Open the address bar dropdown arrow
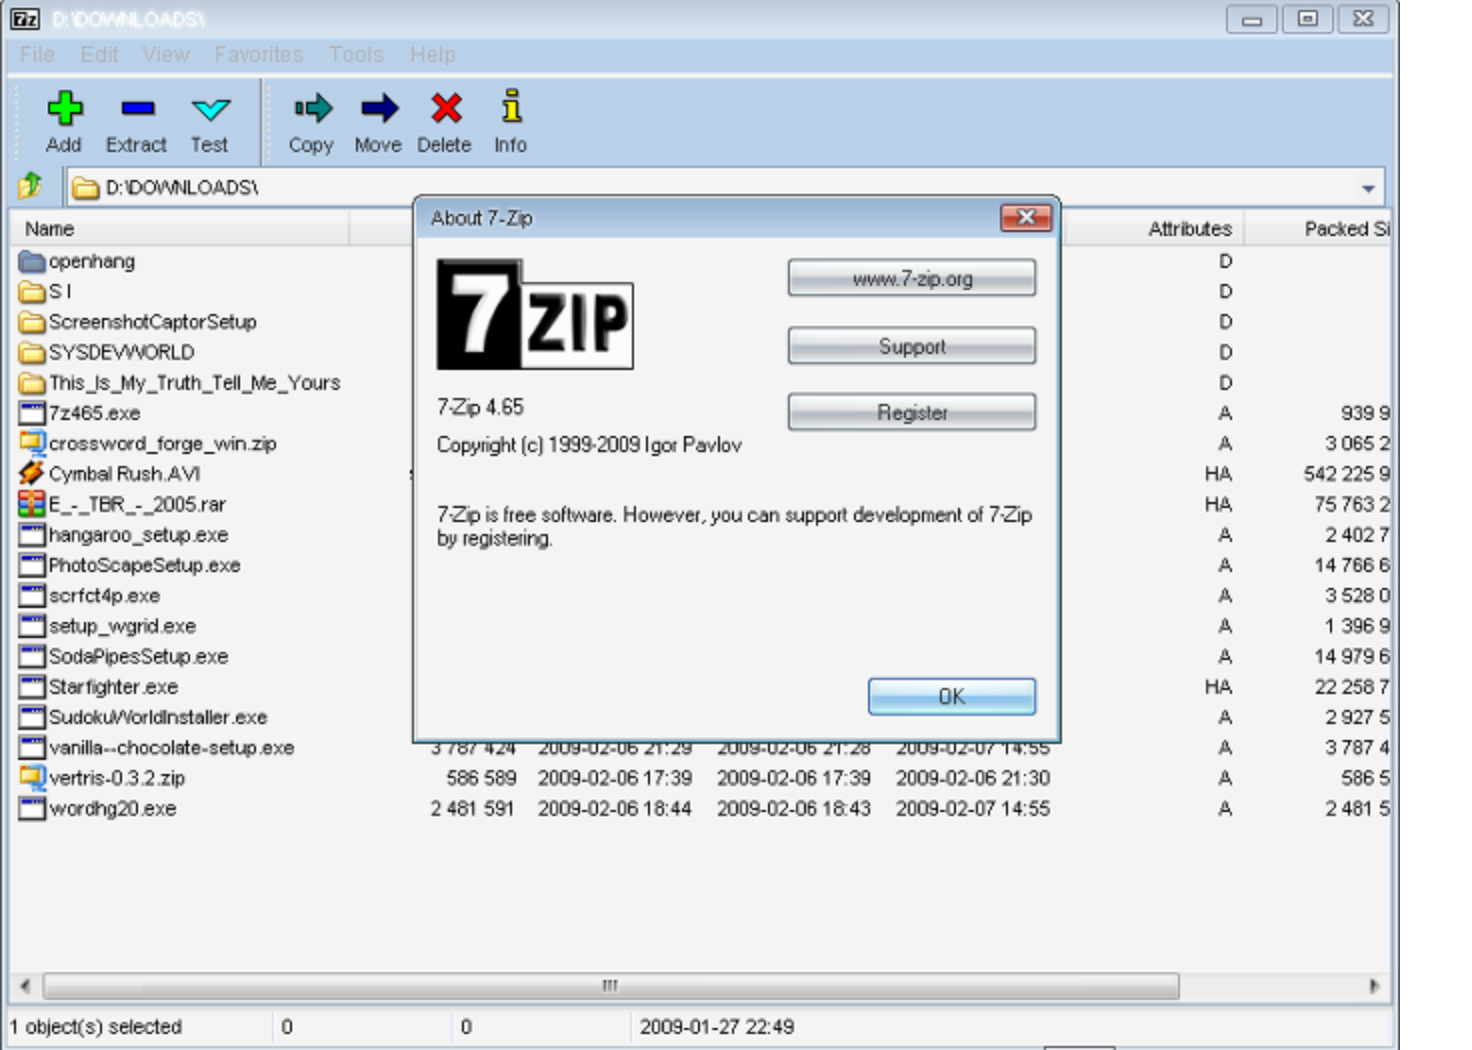Image resolution: width=1472 pixels, height=1050 pixels. (x=1367, y=188)
